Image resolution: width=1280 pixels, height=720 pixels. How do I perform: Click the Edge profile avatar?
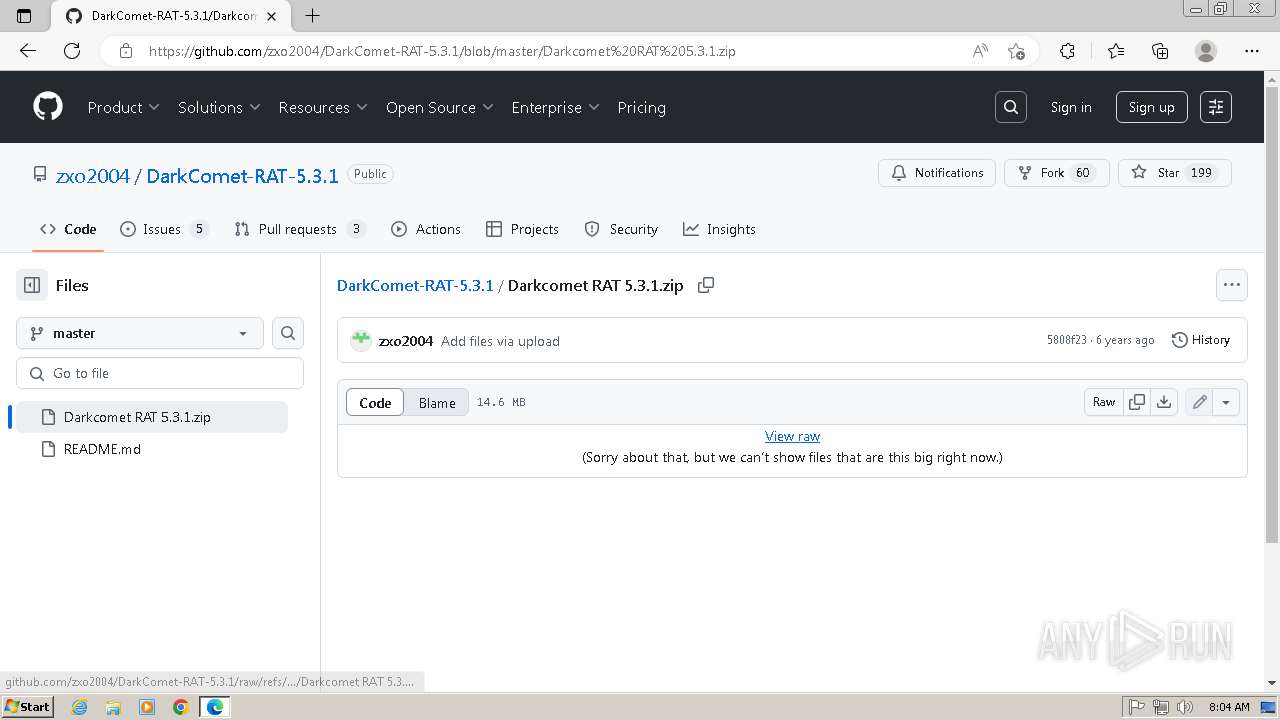tap(1206, 51)
